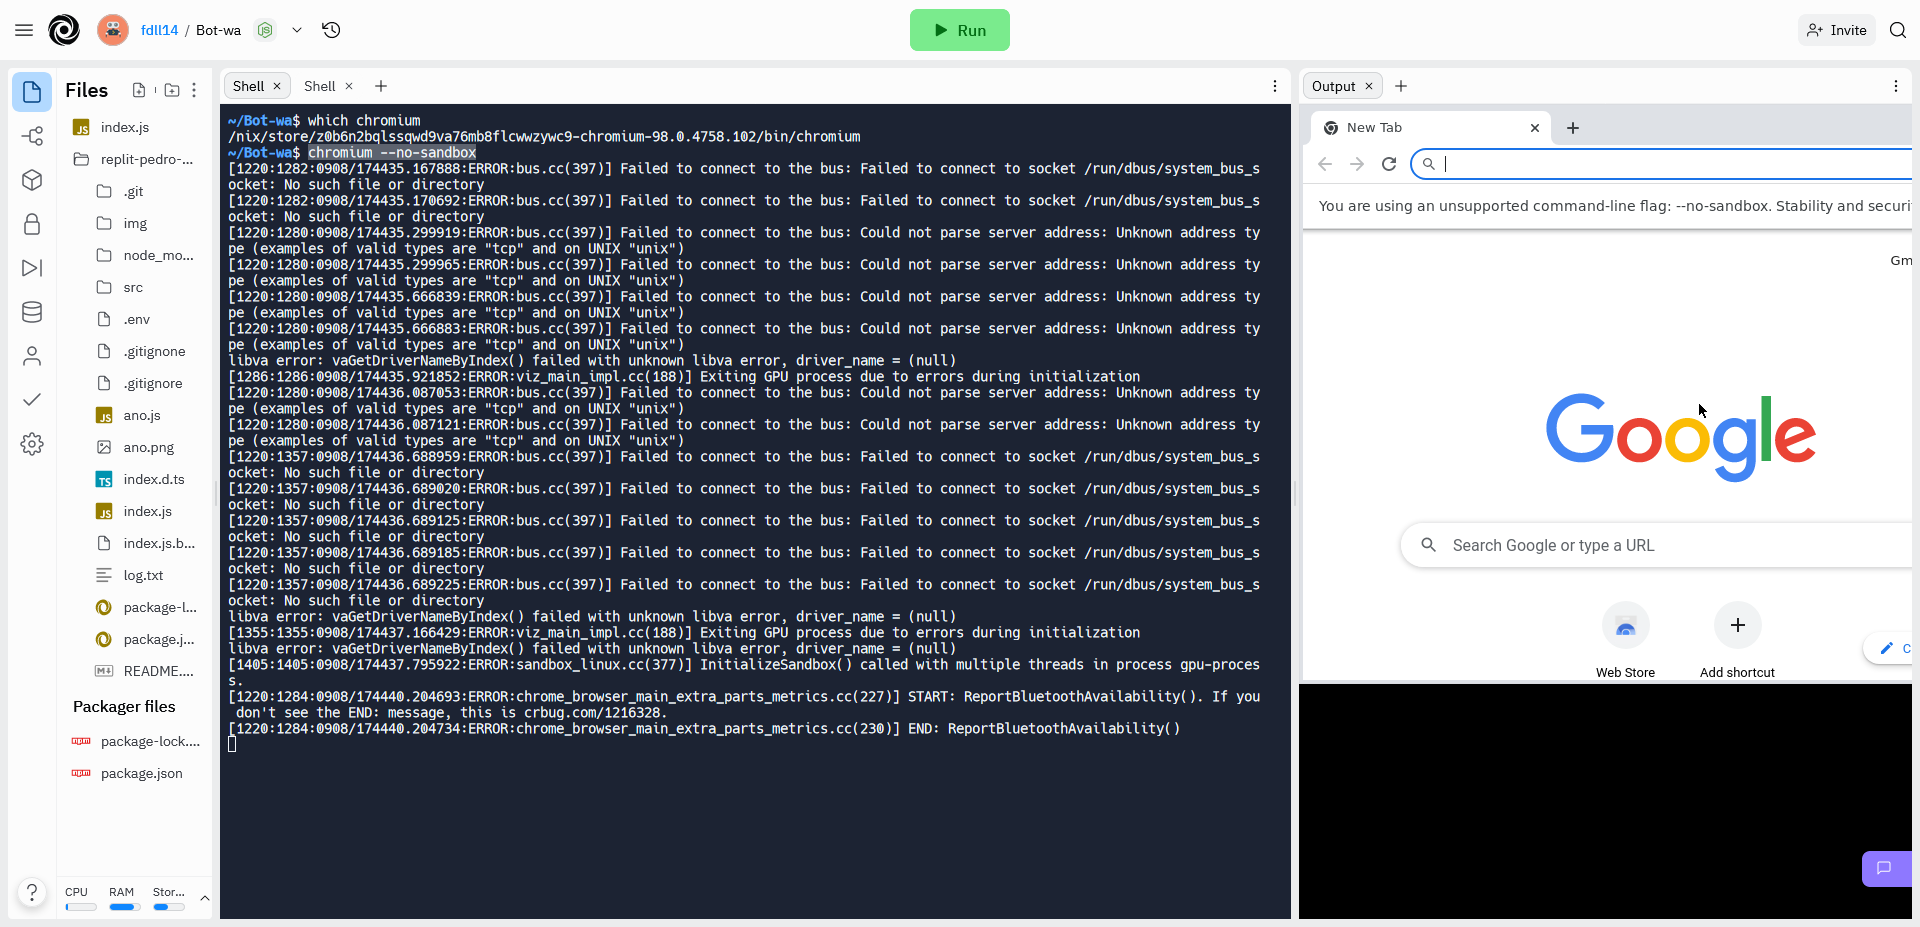1920x927 pixels.
Task: Open the shell pane kebab menu
Action: 1275,86
